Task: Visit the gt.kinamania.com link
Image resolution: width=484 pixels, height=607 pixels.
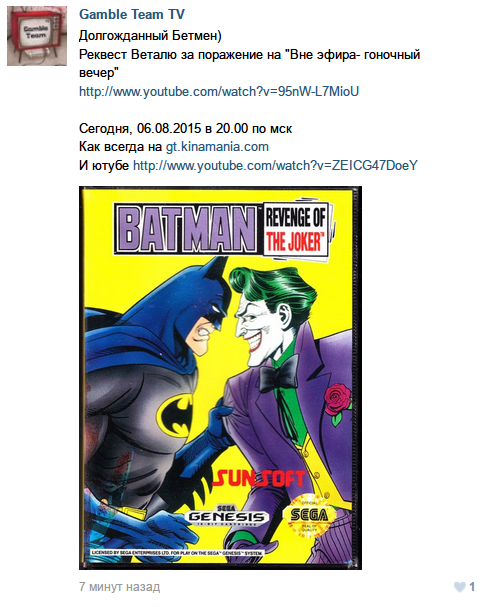Action: [x=217, y=147]
